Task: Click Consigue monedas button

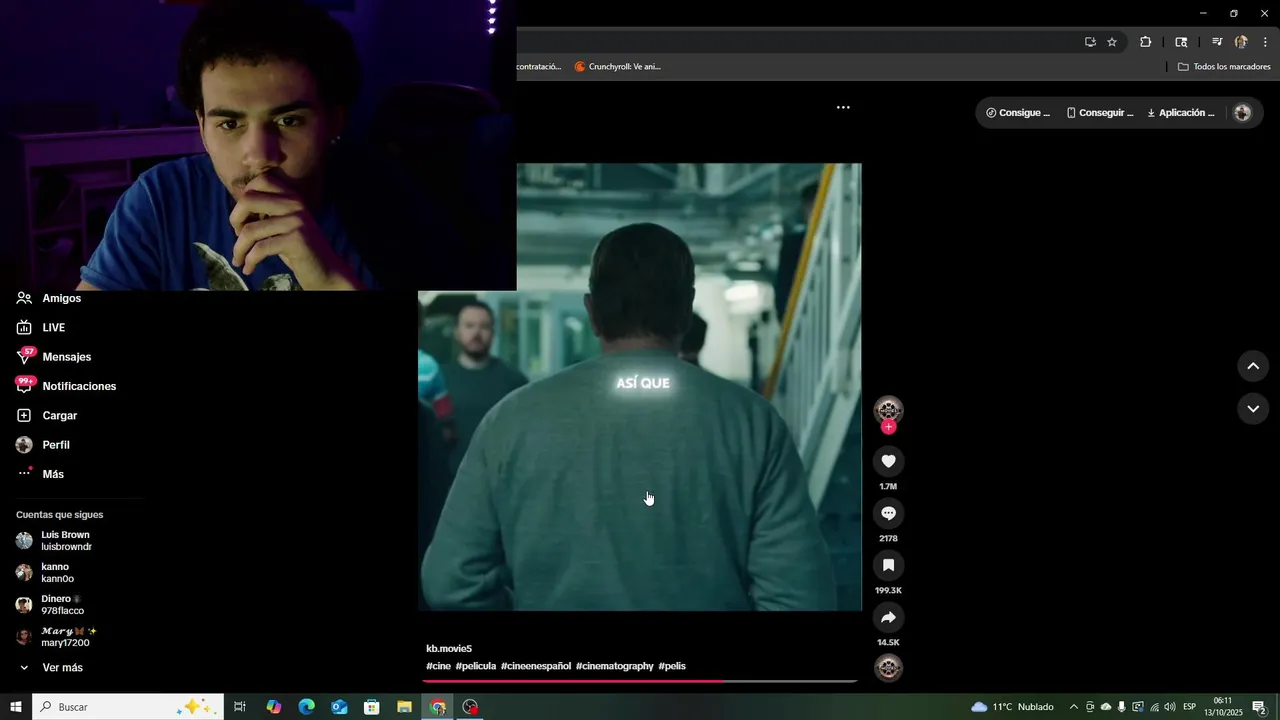Action: 1018,113
